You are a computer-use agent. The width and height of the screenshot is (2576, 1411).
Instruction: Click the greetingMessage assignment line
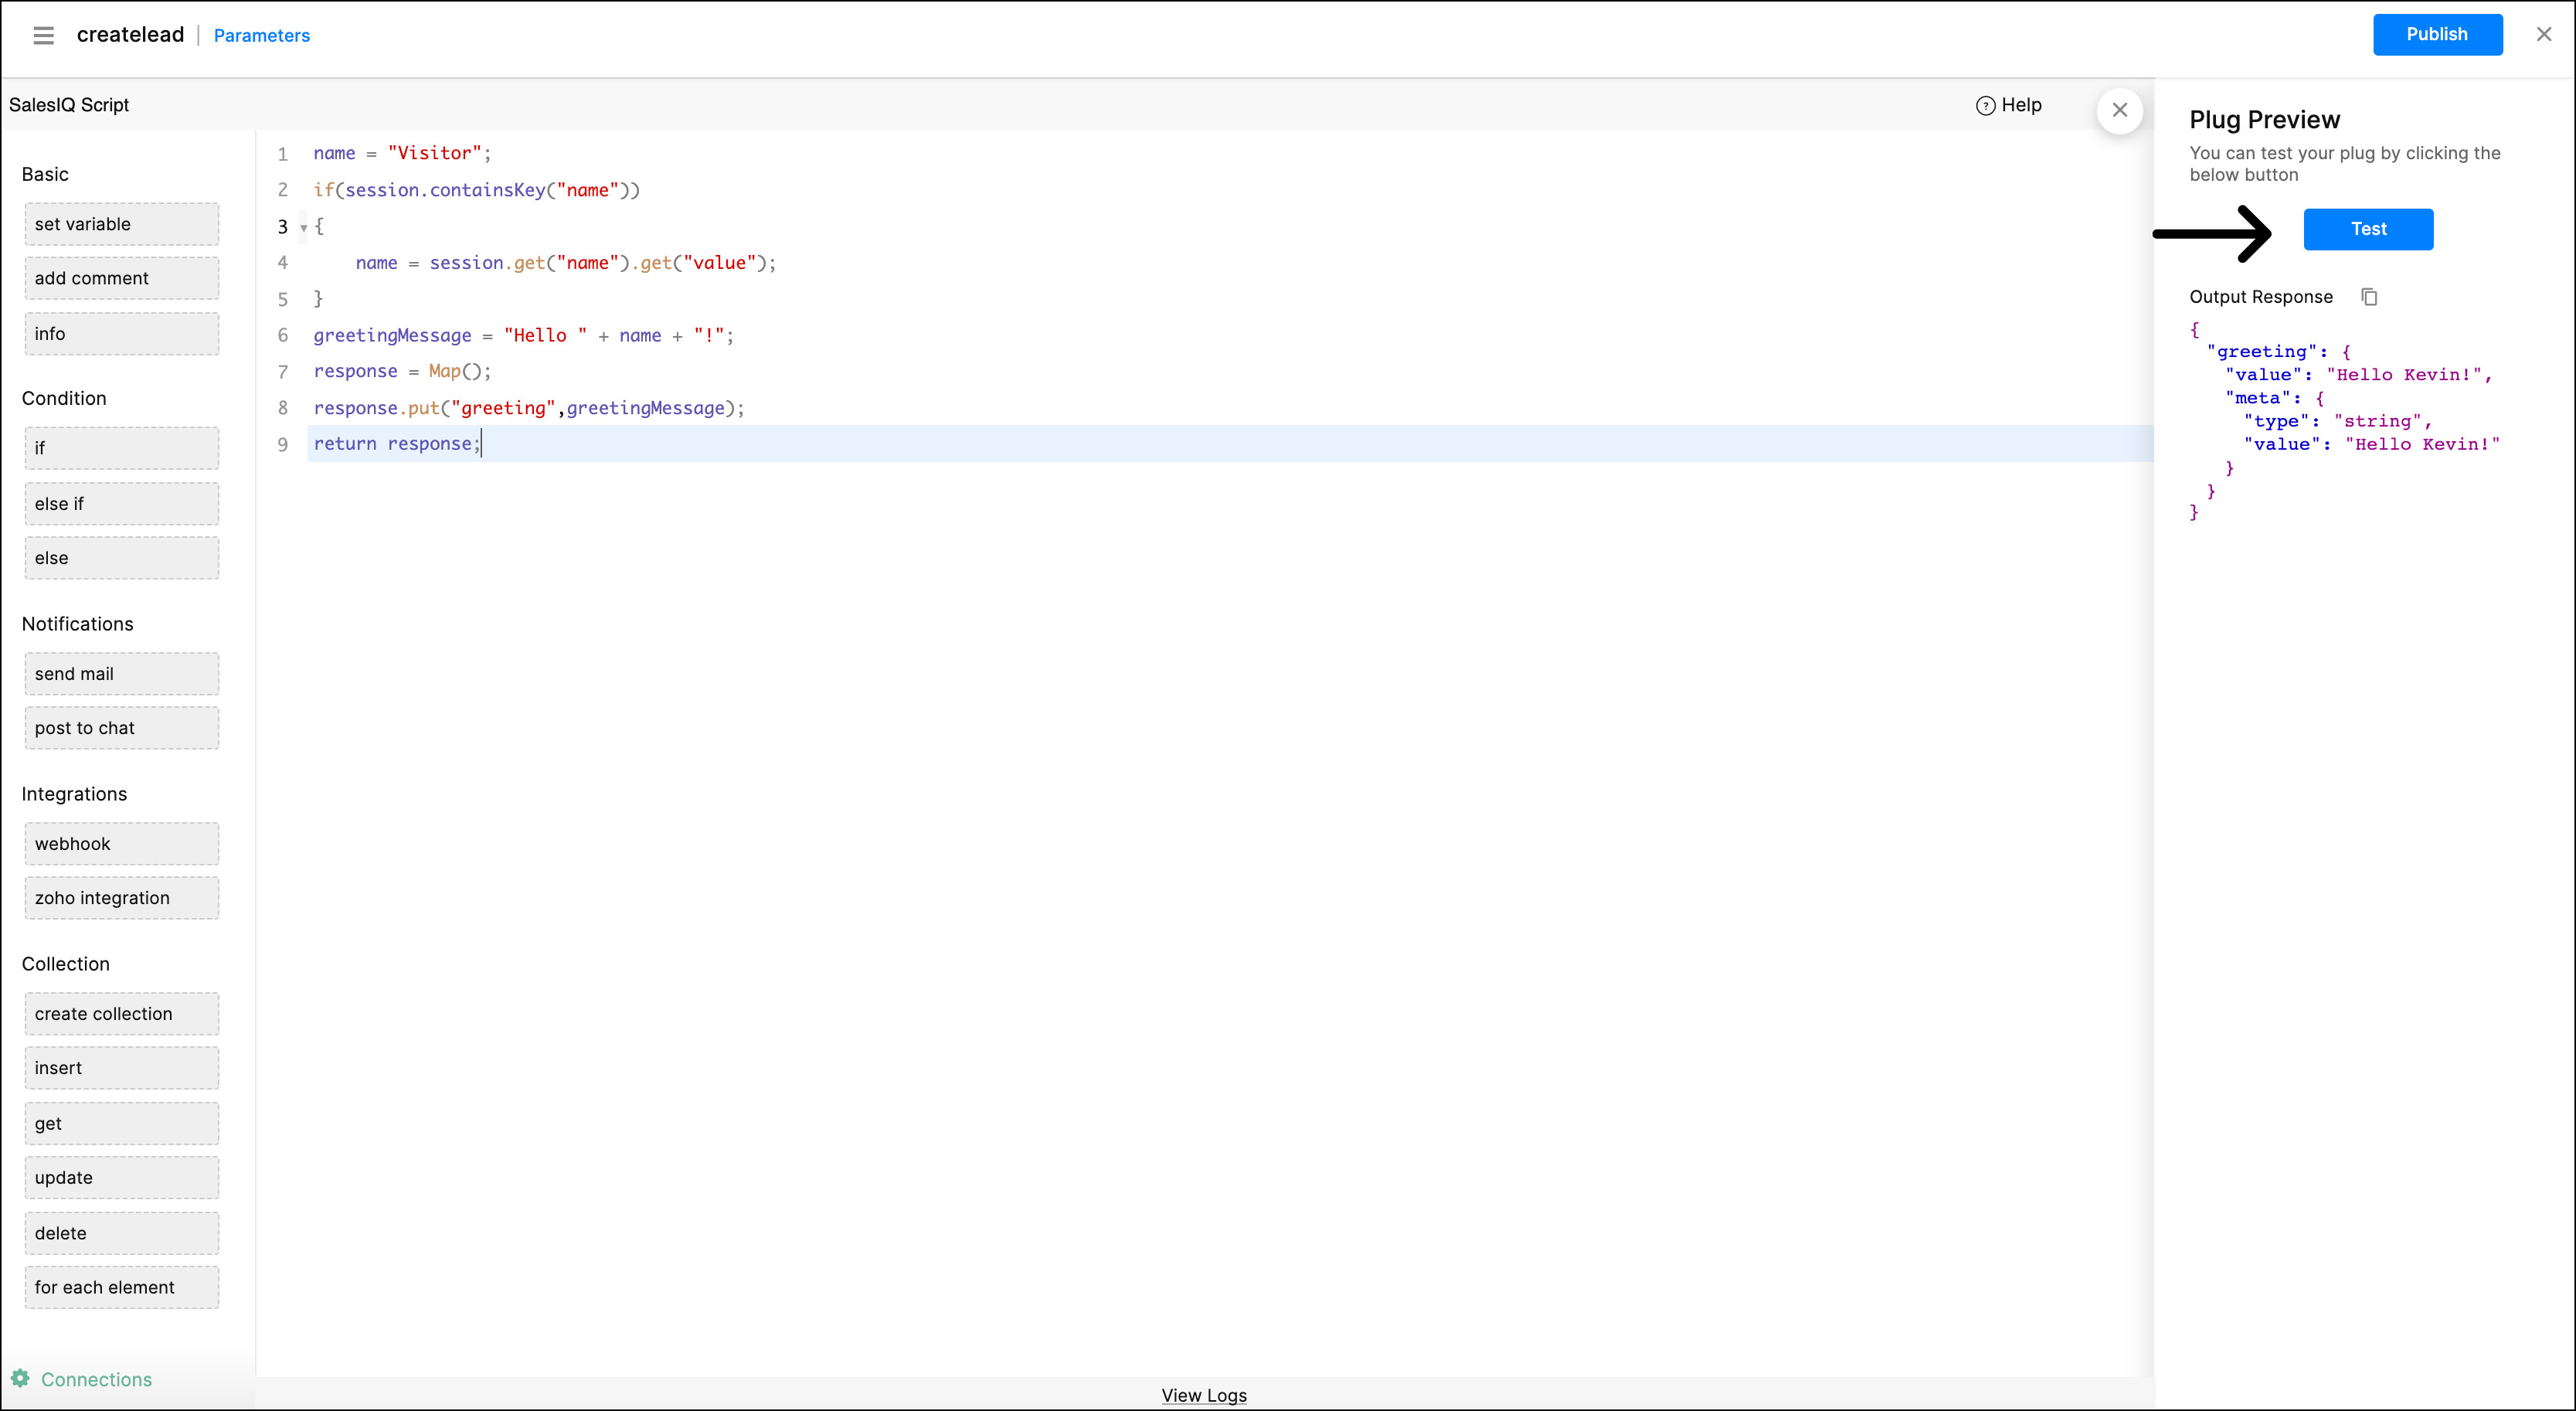tap(523, 336)
